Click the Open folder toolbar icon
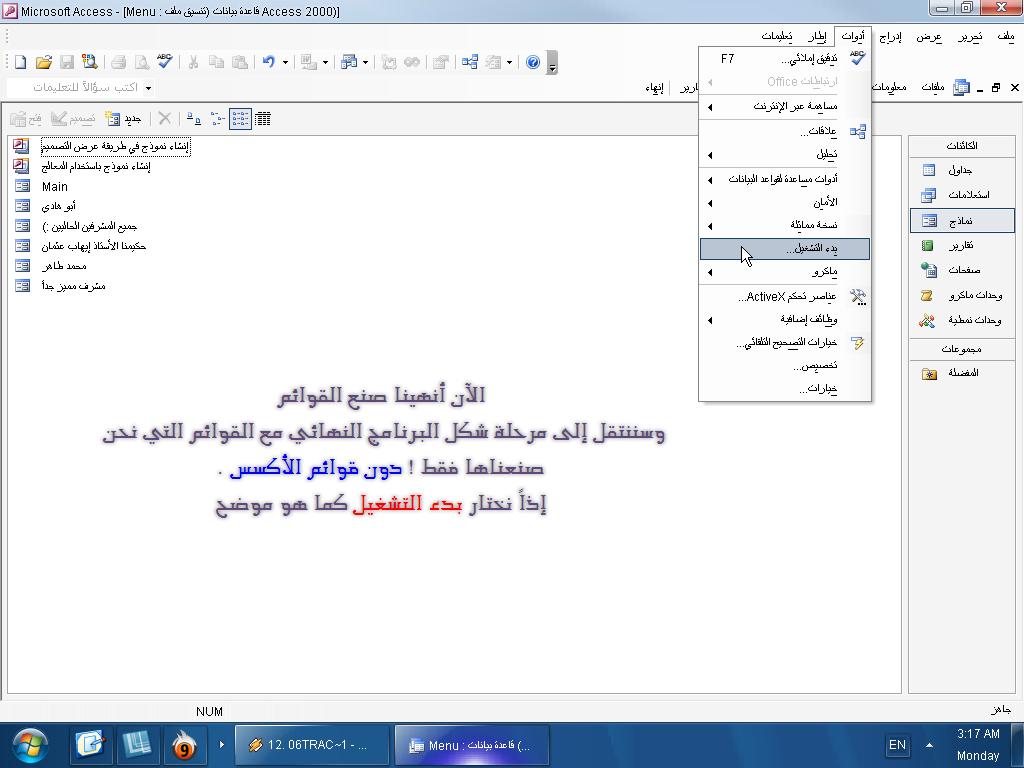 click(x=43, y=62)
